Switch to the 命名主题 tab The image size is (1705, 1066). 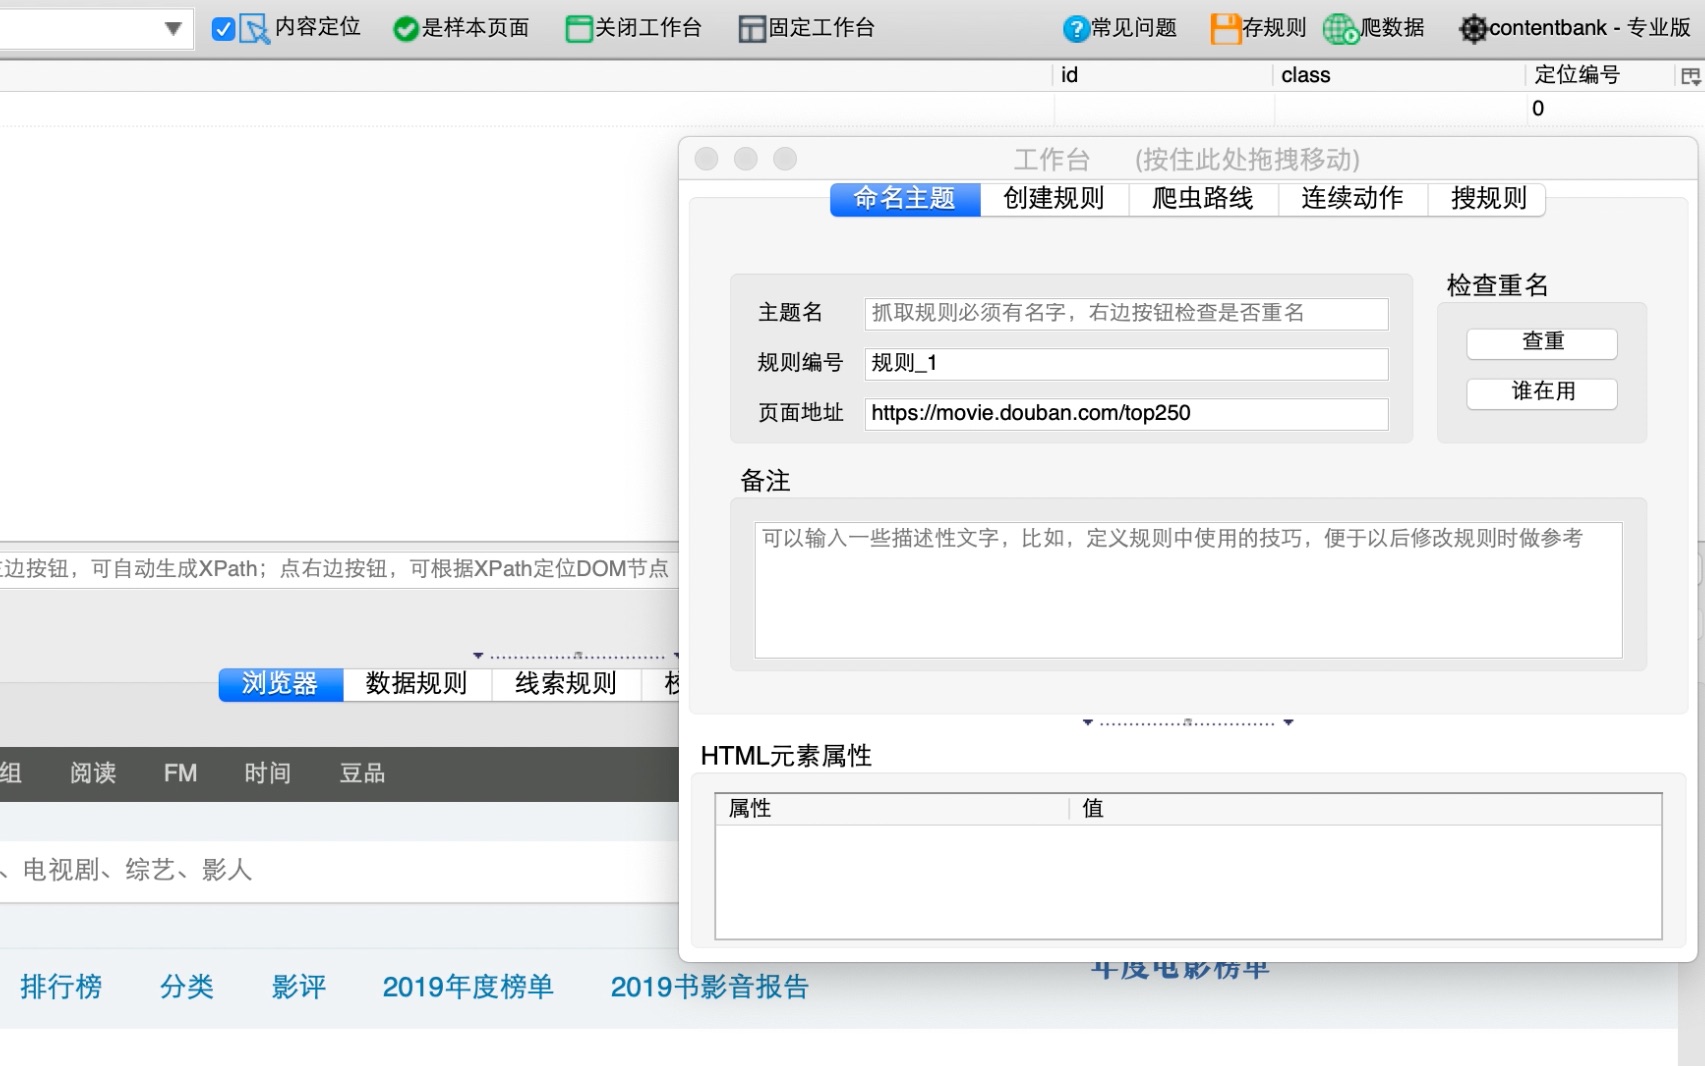click(x=904, y=199)
